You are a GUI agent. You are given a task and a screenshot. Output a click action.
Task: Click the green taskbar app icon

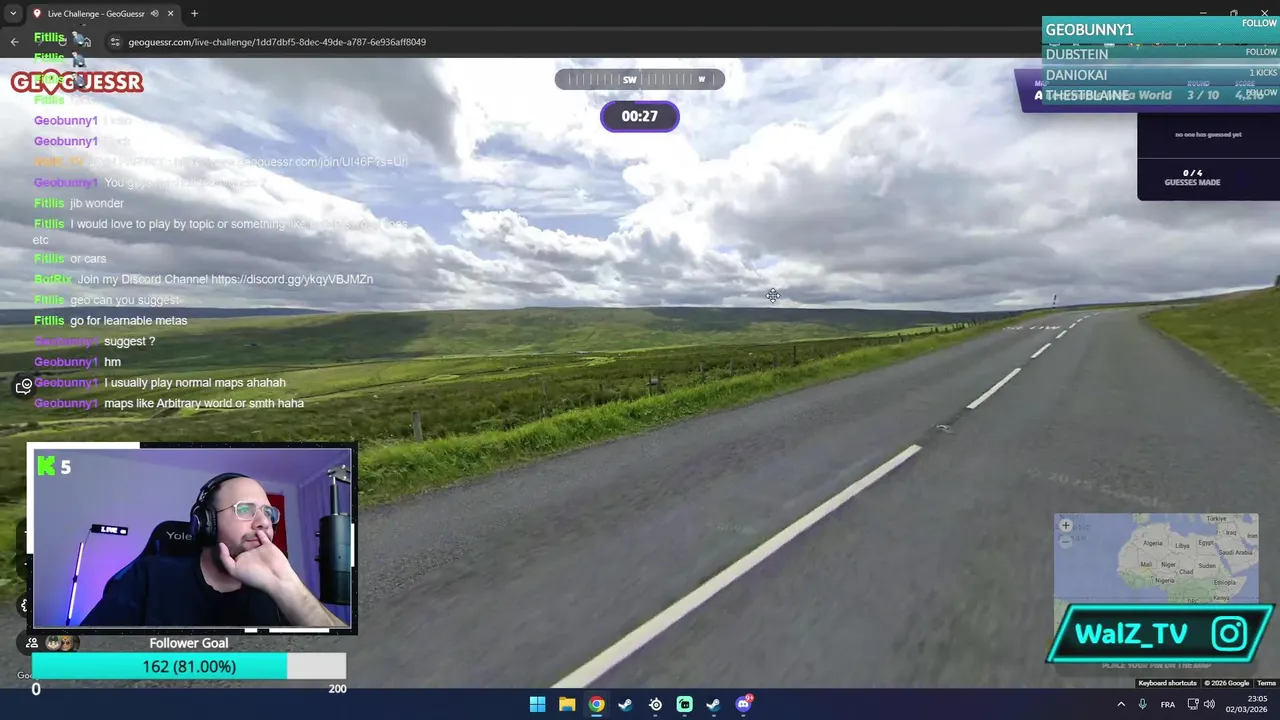pyautogui.click(x=684, y=704)
